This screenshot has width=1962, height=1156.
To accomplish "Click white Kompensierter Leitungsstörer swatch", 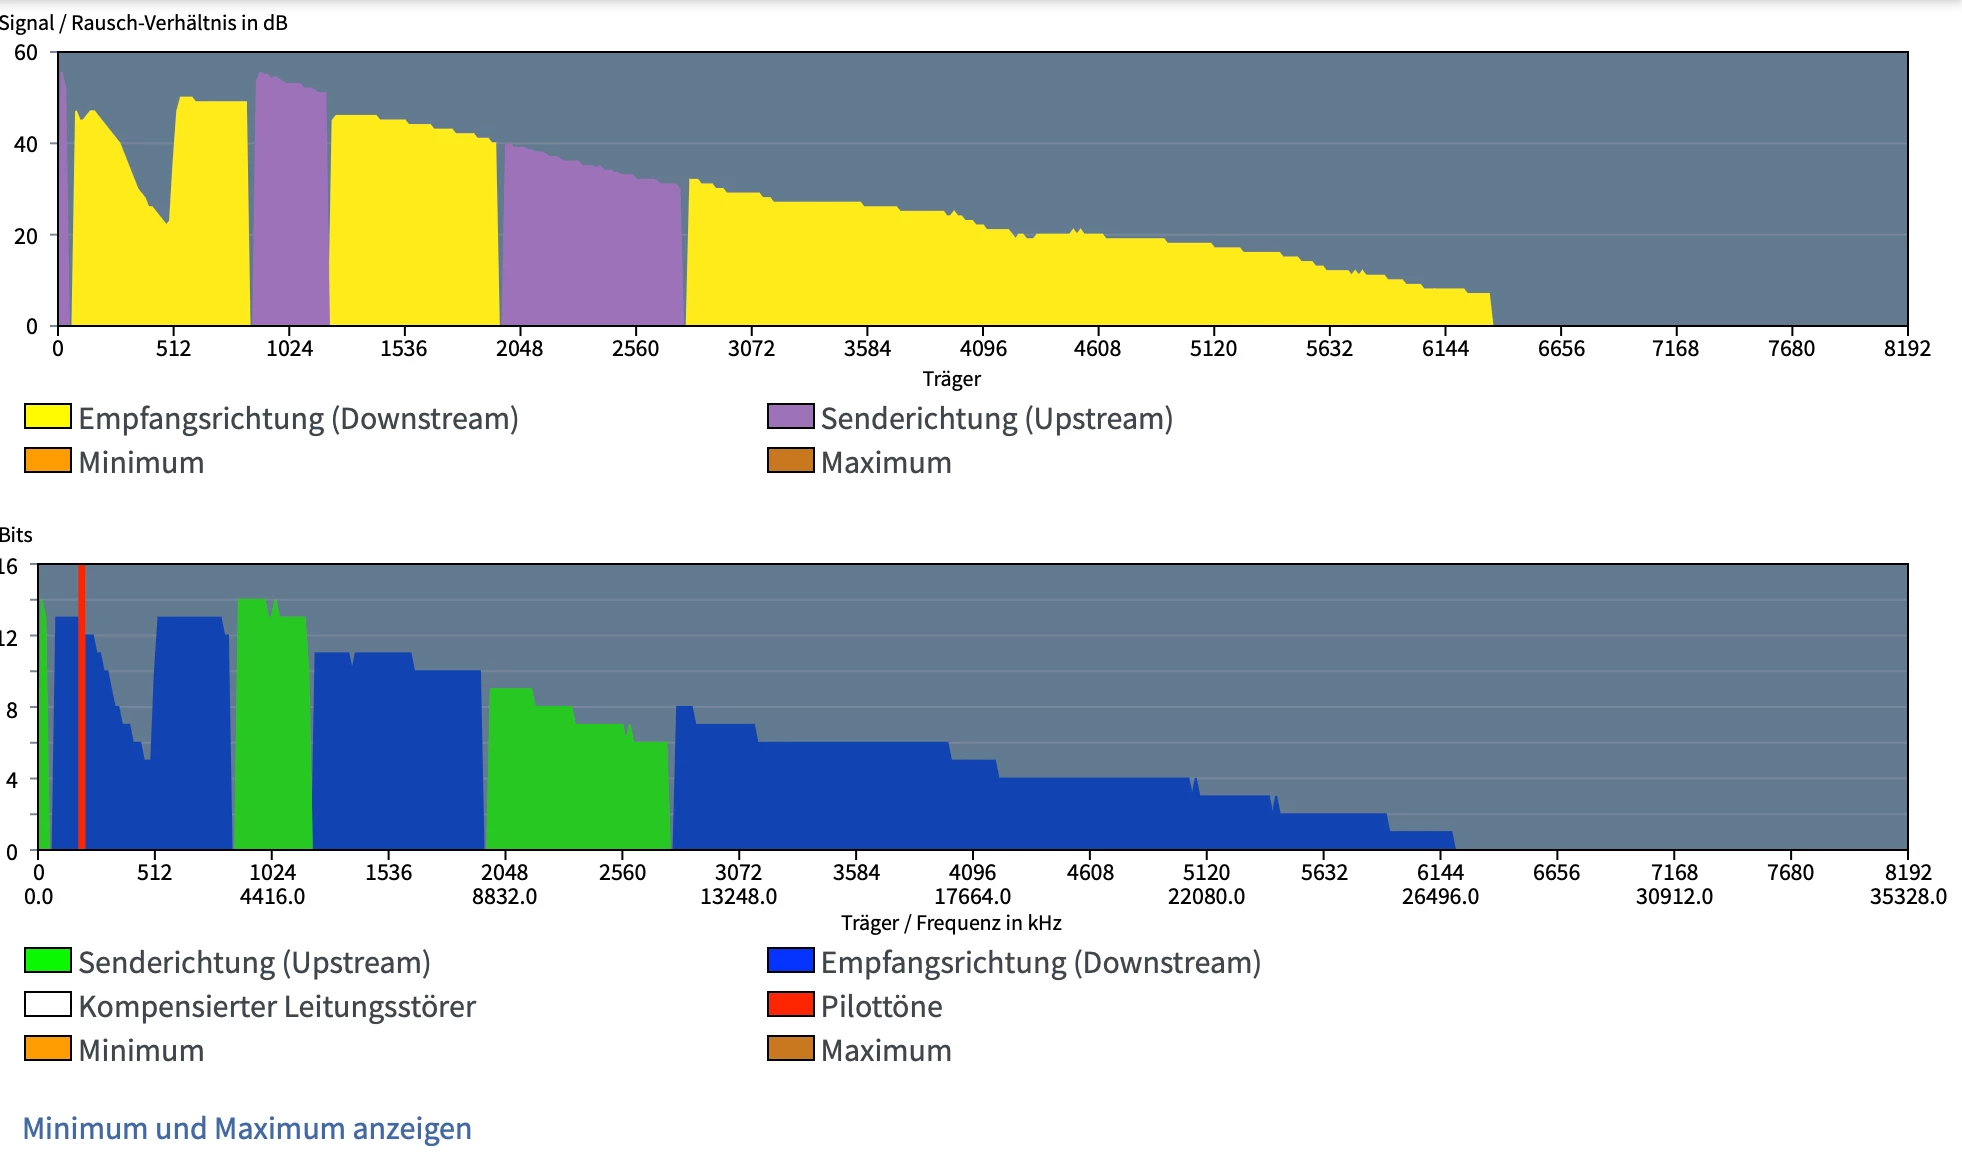I will click(x=47, y=1005).
